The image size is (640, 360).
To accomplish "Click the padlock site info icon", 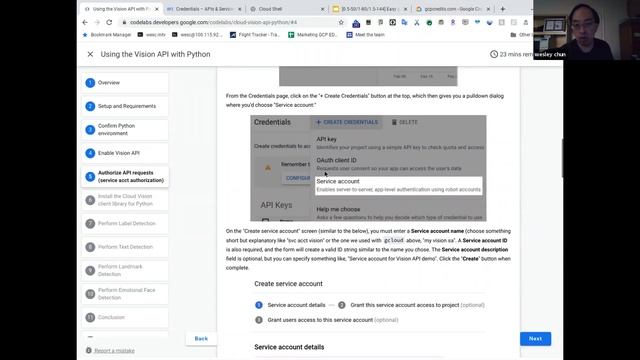I will click(x=124, y=22).
